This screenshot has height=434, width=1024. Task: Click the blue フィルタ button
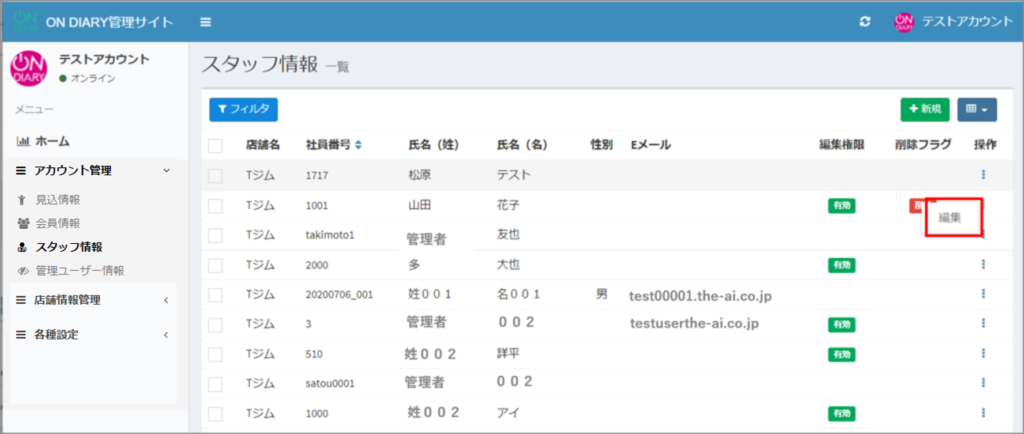pyautogui.click(x=243, y=109)
